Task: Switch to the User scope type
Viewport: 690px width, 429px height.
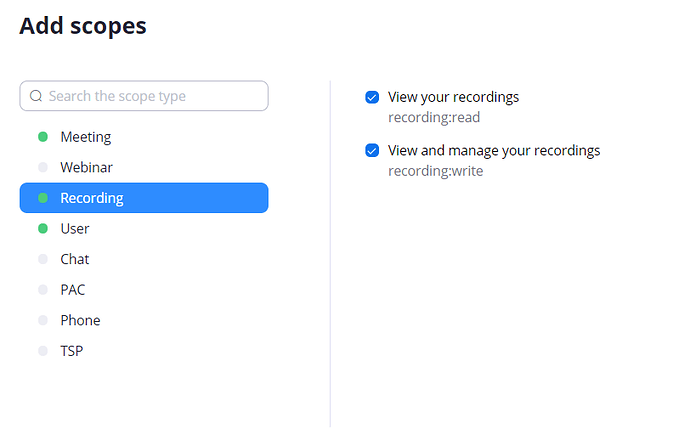Action: coord(75,229)
